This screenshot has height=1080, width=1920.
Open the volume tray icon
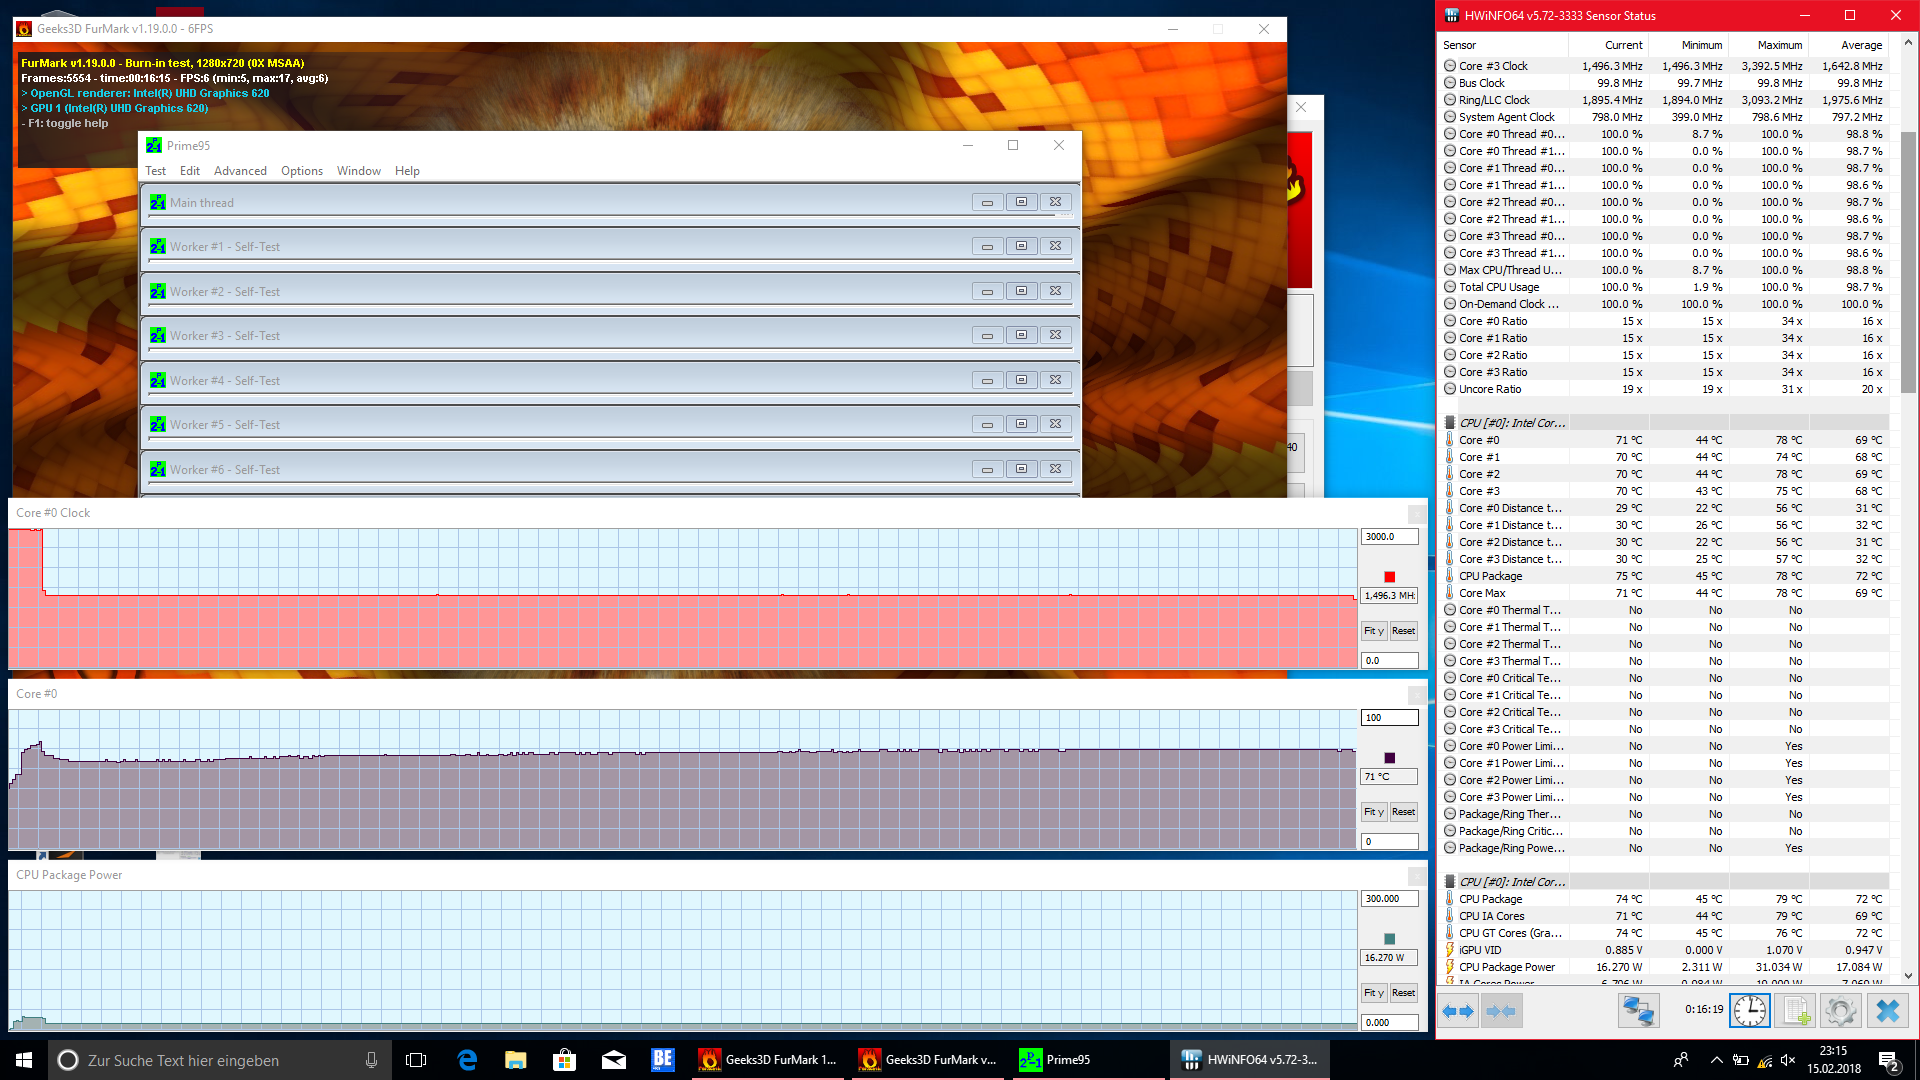point(1788,1060)
